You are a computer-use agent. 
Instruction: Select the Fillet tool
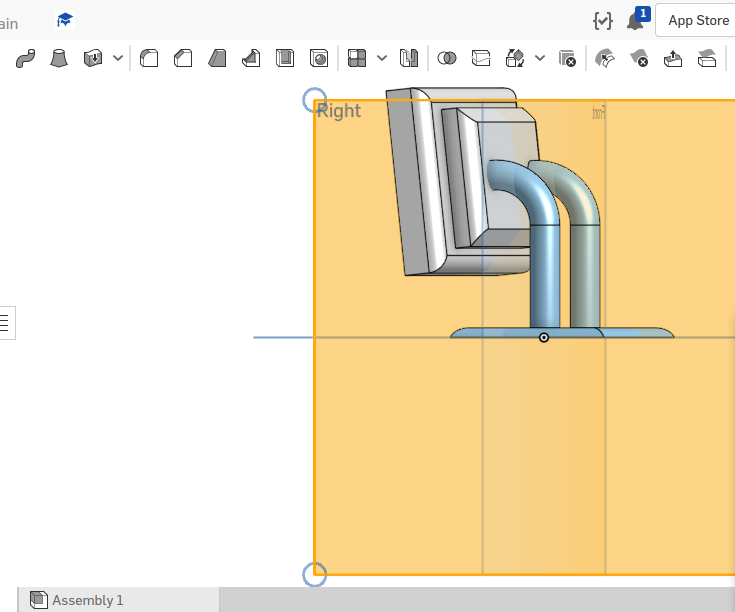coord(149,58)
